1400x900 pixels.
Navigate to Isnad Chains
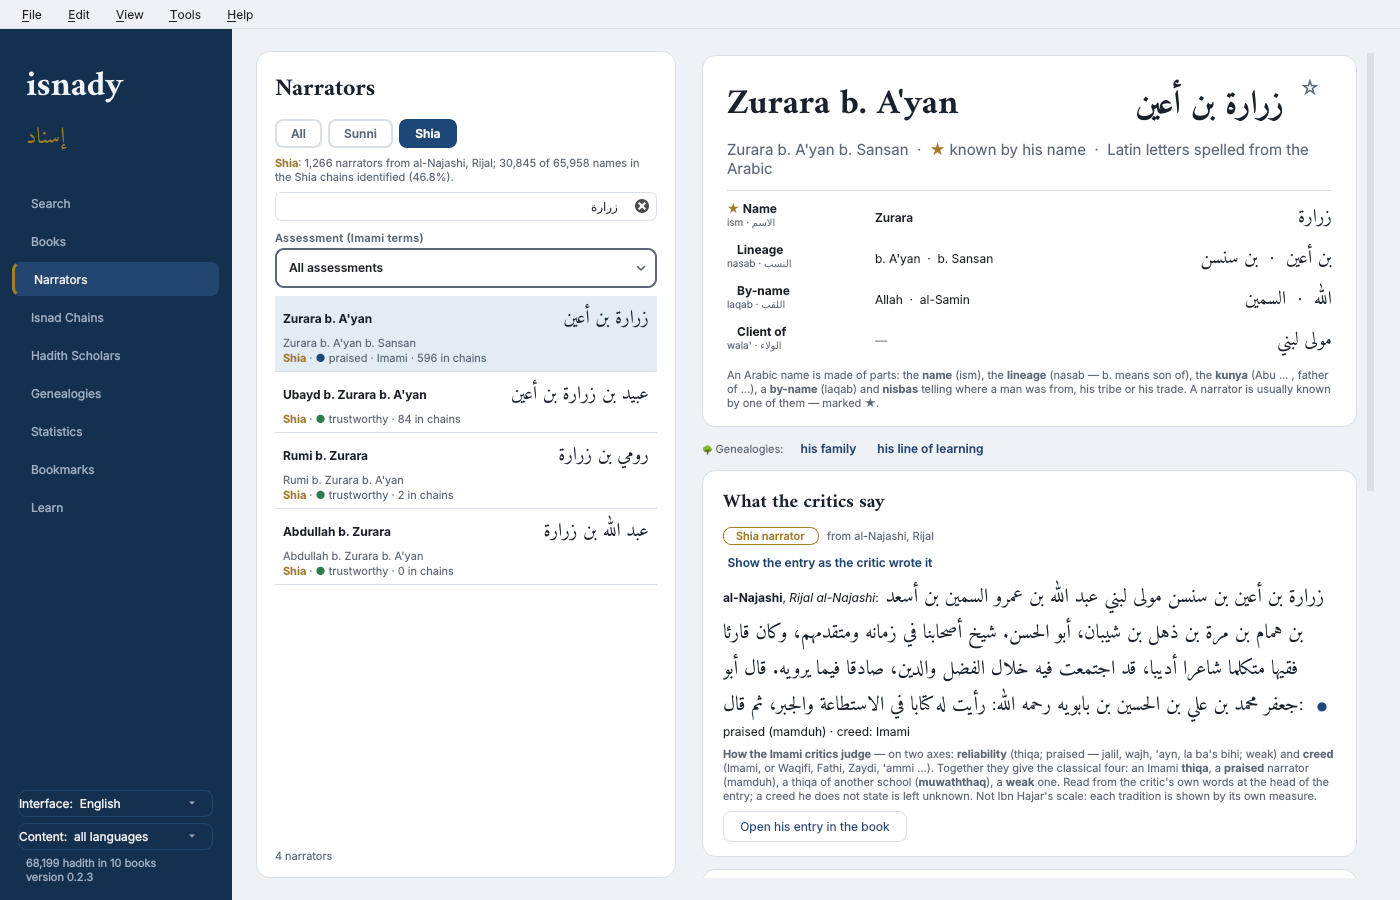pos(116,318)
